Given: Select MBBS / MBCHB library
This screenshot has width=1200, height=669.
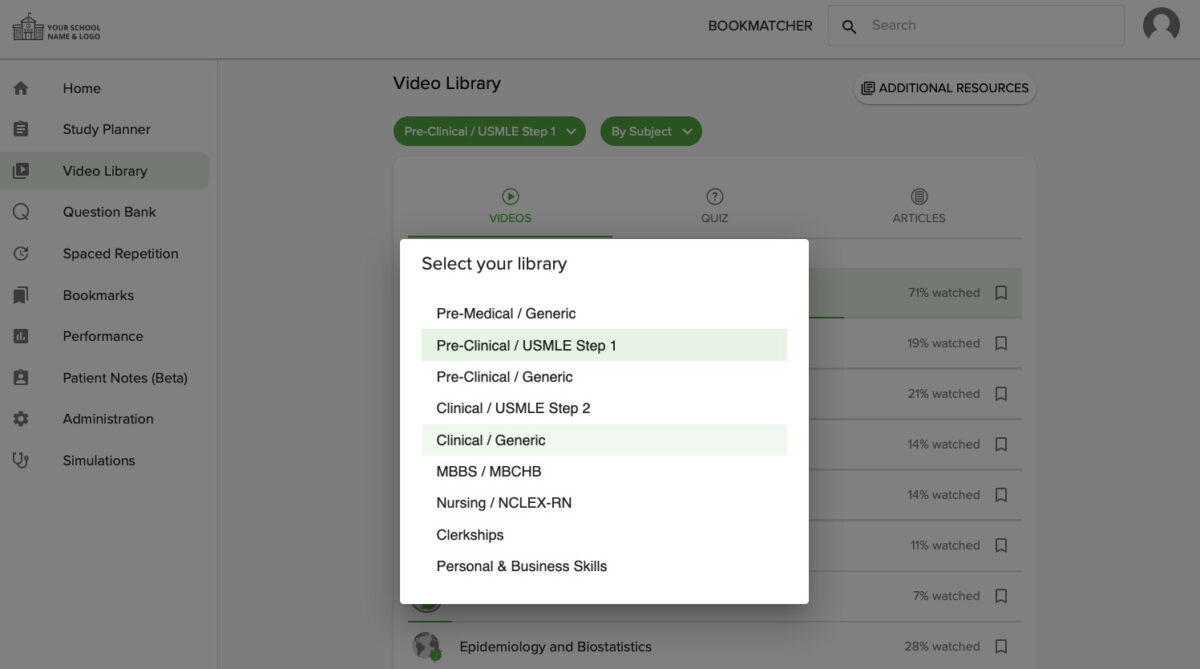Looking at the screenshot, I should [x=604, y=471].
